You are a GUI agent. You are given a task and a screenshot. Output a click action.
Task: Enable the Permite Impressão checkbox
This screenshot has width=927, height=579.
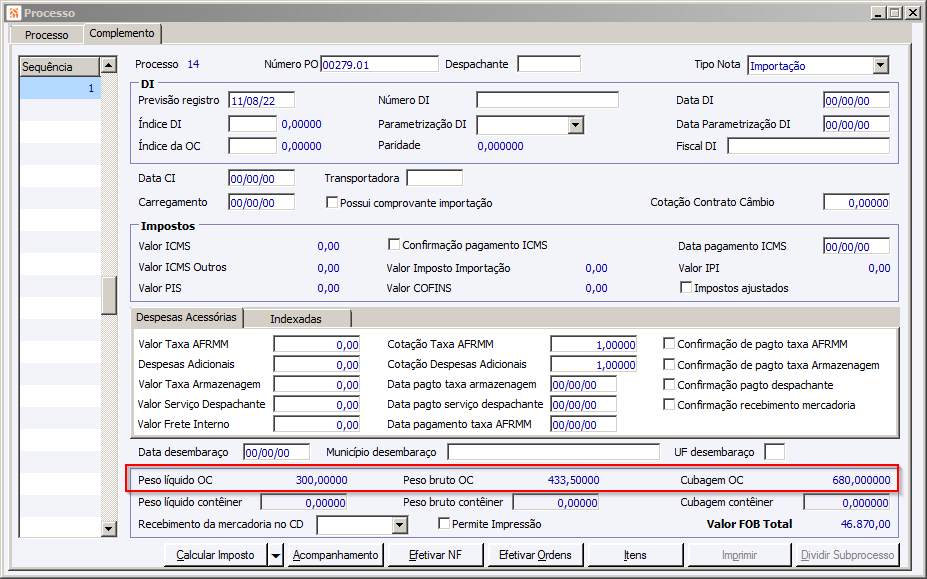pyautogui.click(x=444, y=523)
